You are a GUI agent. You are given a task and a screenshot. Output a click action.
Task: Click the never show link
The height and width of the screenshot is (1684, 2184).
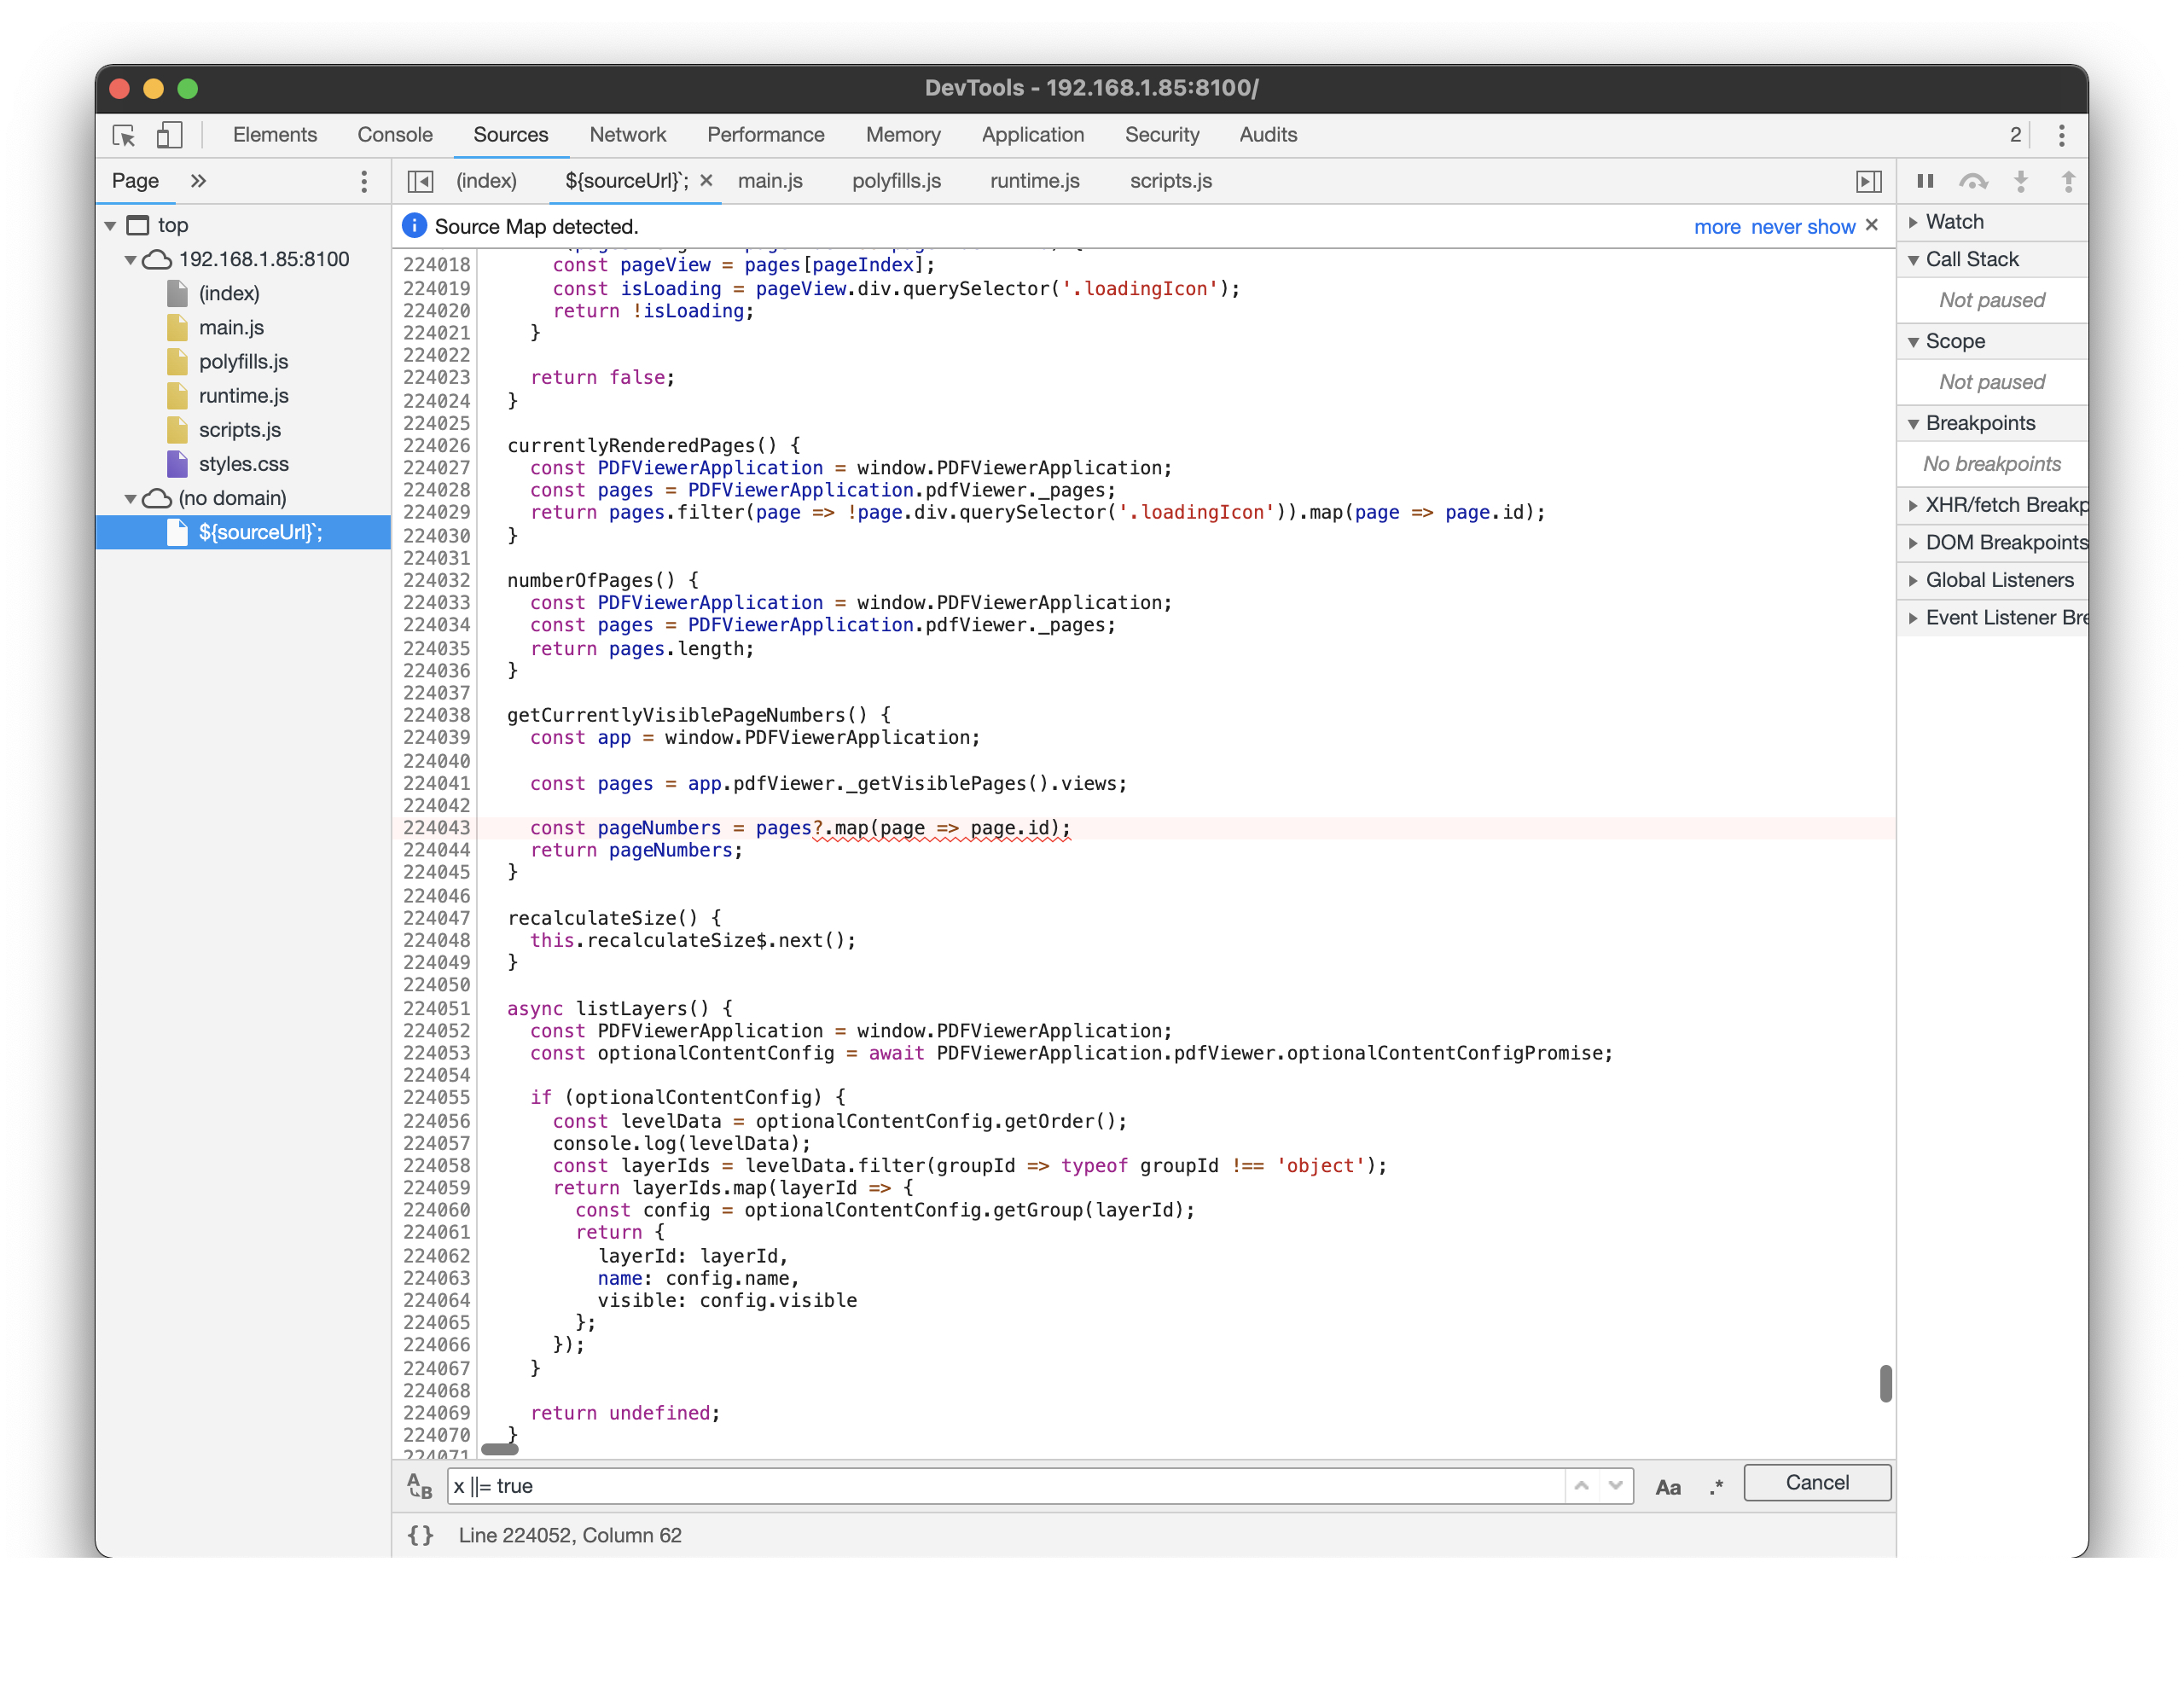pyautogui.click(x=1803, y=226)
